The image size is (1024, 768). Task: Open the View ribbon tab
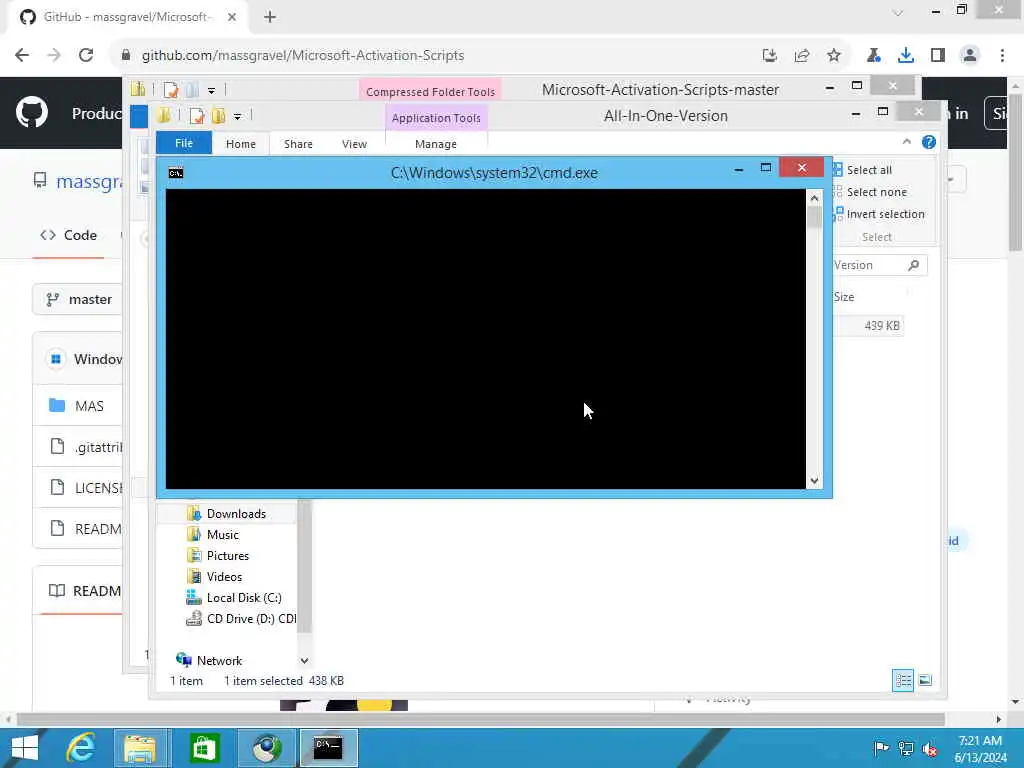[354, 144]
